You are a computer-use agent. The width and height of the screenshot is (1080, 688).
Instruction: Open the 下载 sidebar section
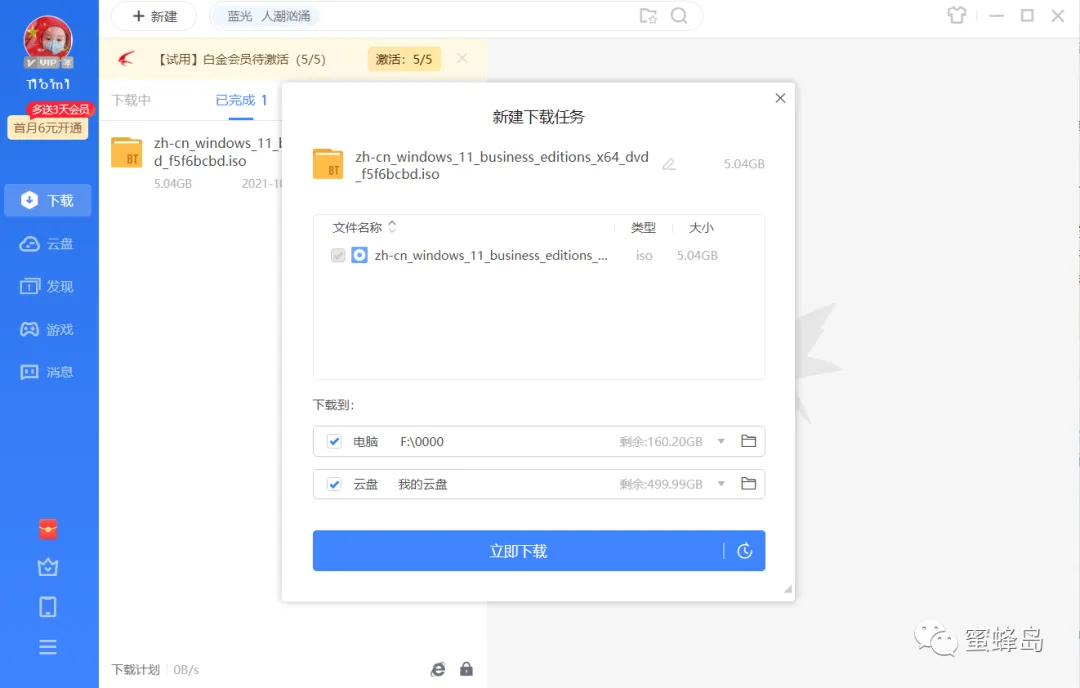point(48,200)
